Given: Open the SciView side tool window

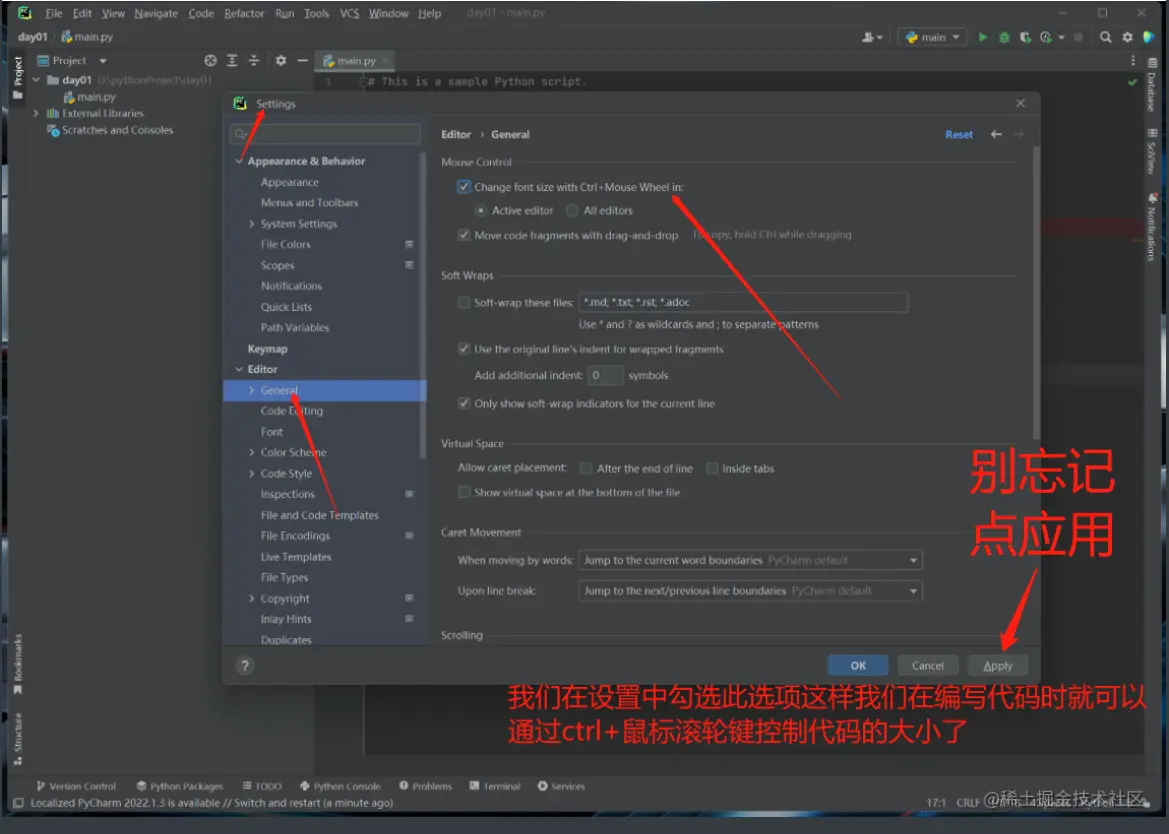Looking at the screenshot, I should pyautogui.click(x=1152, y=151).
